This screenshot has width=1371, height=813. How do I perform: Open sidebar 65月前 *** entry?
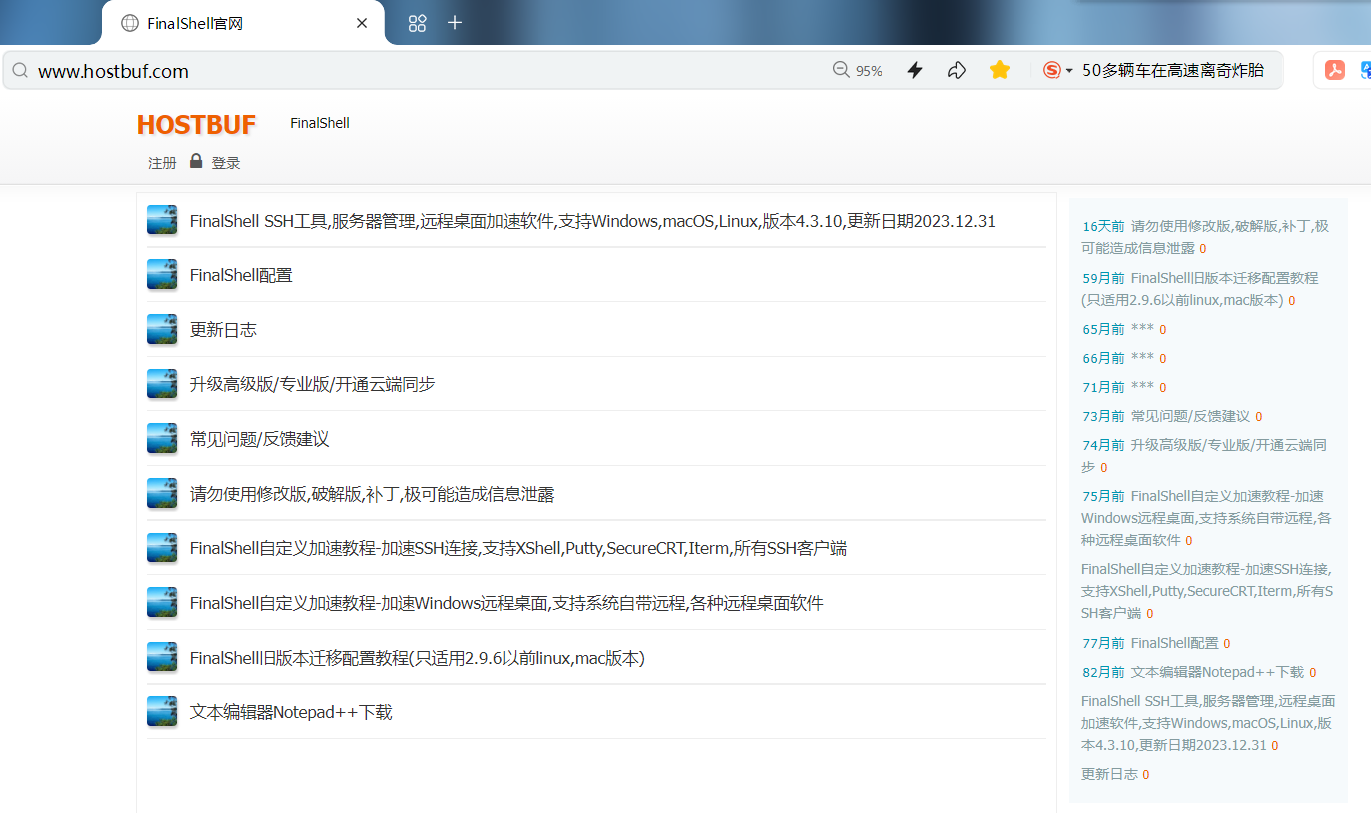pos(1142,329)
